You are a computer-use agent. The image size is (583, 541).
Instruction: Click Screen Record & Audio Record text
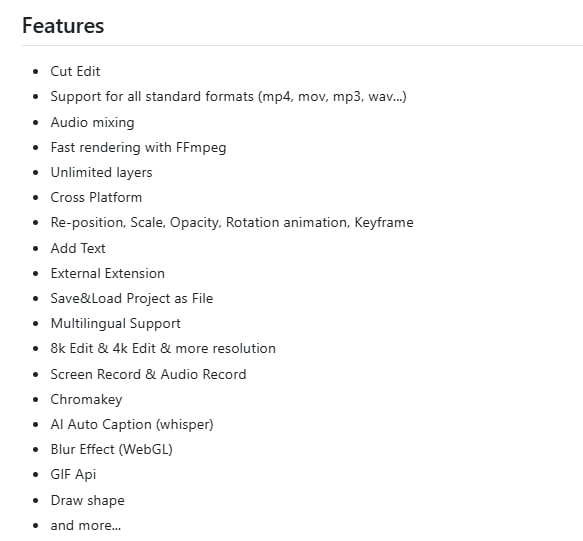click(x=148, y=374)
